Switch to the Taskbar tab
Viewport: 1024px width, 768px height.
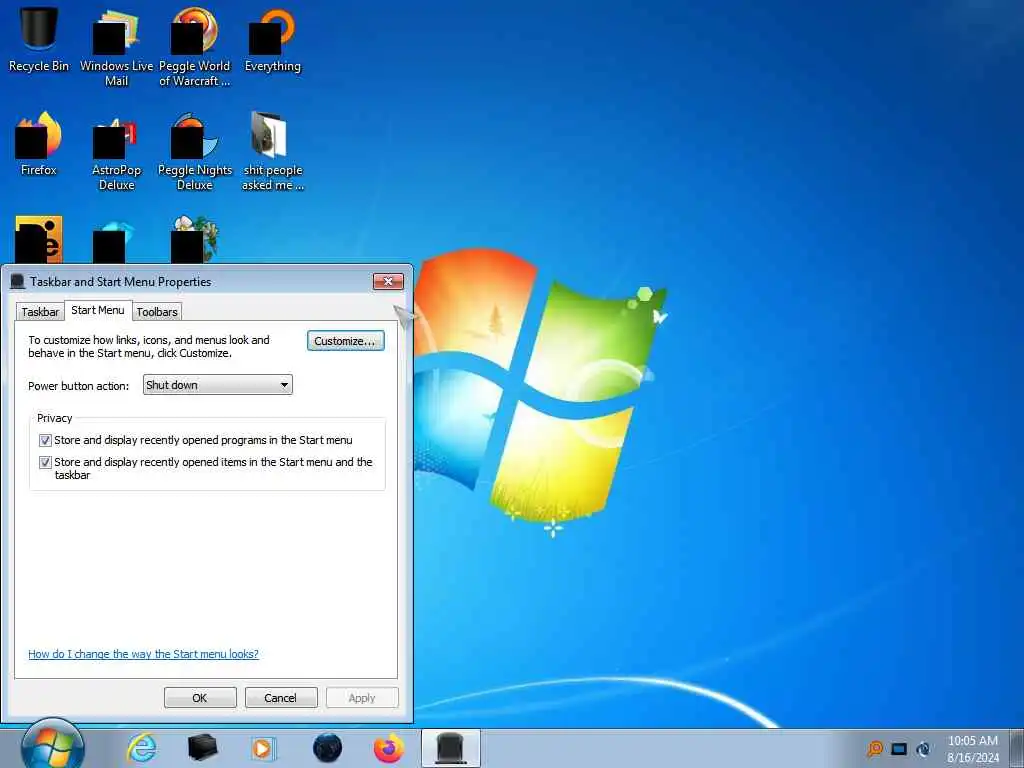coord(40,312)
